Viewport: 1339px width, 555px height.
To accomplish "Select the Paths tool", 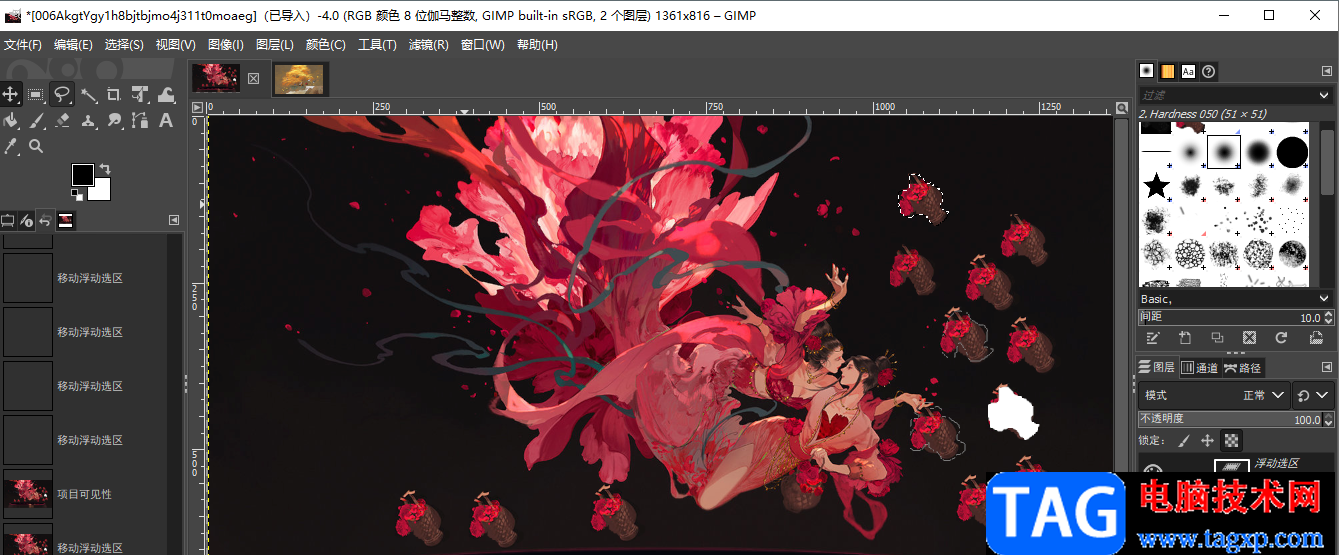I will [x=140, y=120].
